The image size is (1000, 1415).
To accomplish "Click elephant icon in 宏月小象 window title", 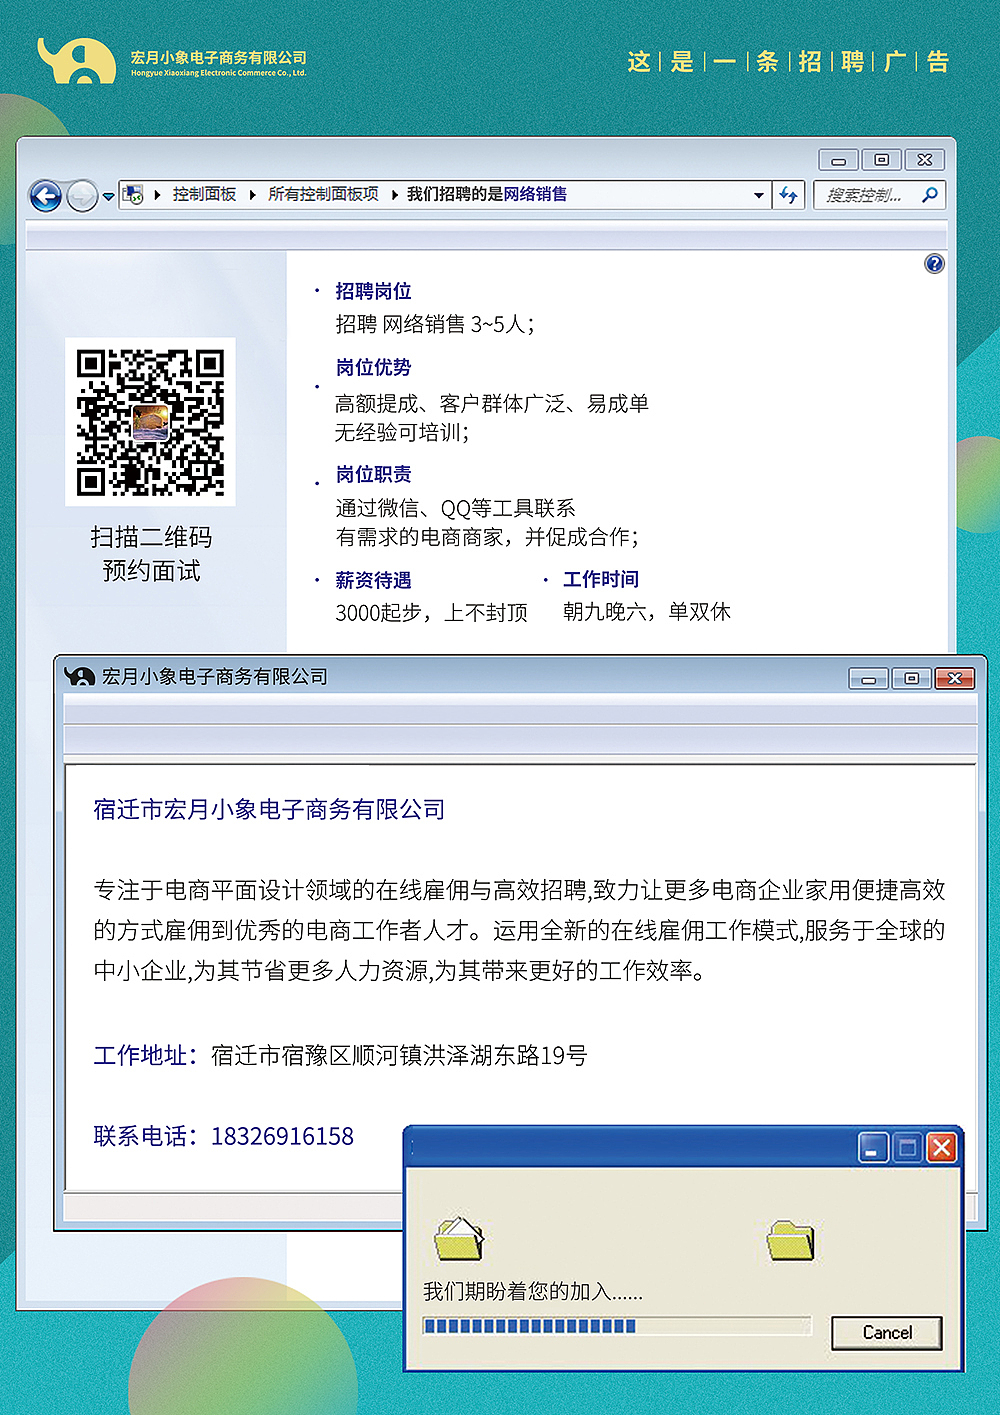I will (79, 677).
